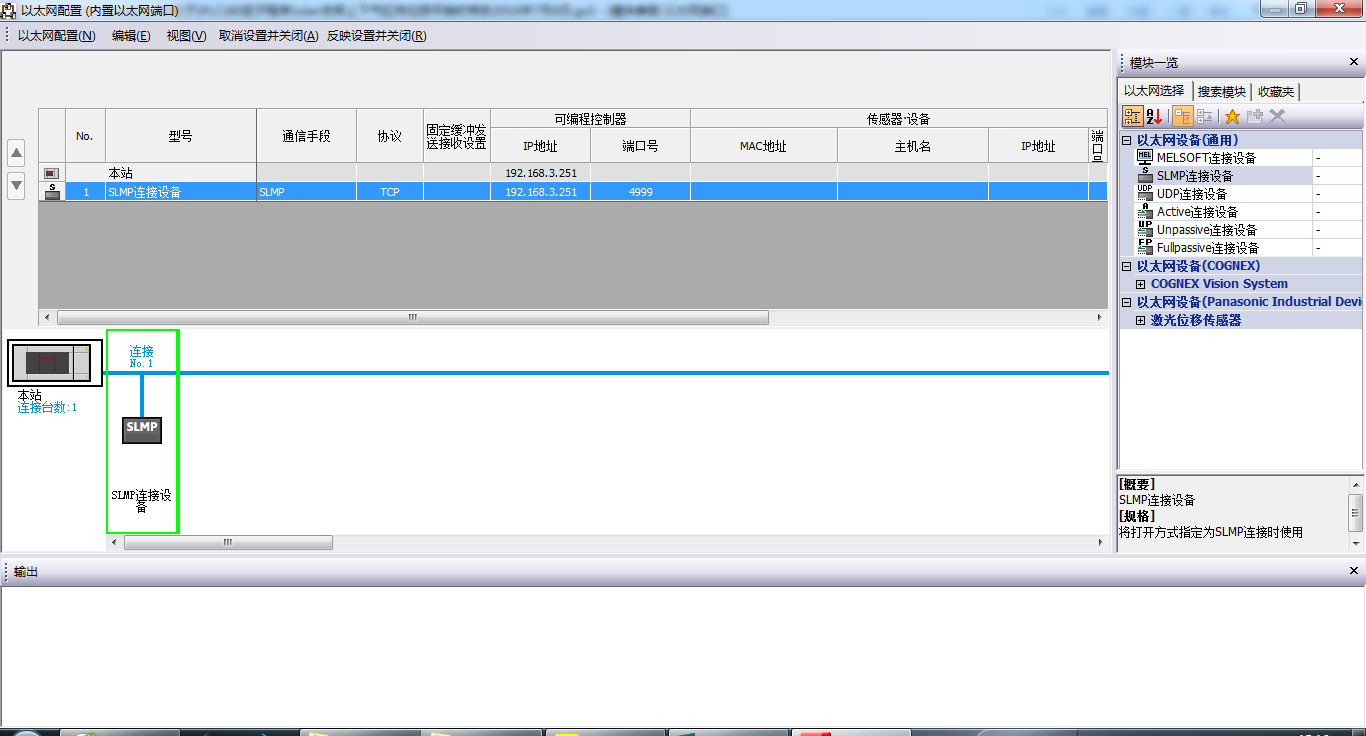Click the 本站 host station PLC image
This screenshot has height=736, width=1366.
(55, 363)
